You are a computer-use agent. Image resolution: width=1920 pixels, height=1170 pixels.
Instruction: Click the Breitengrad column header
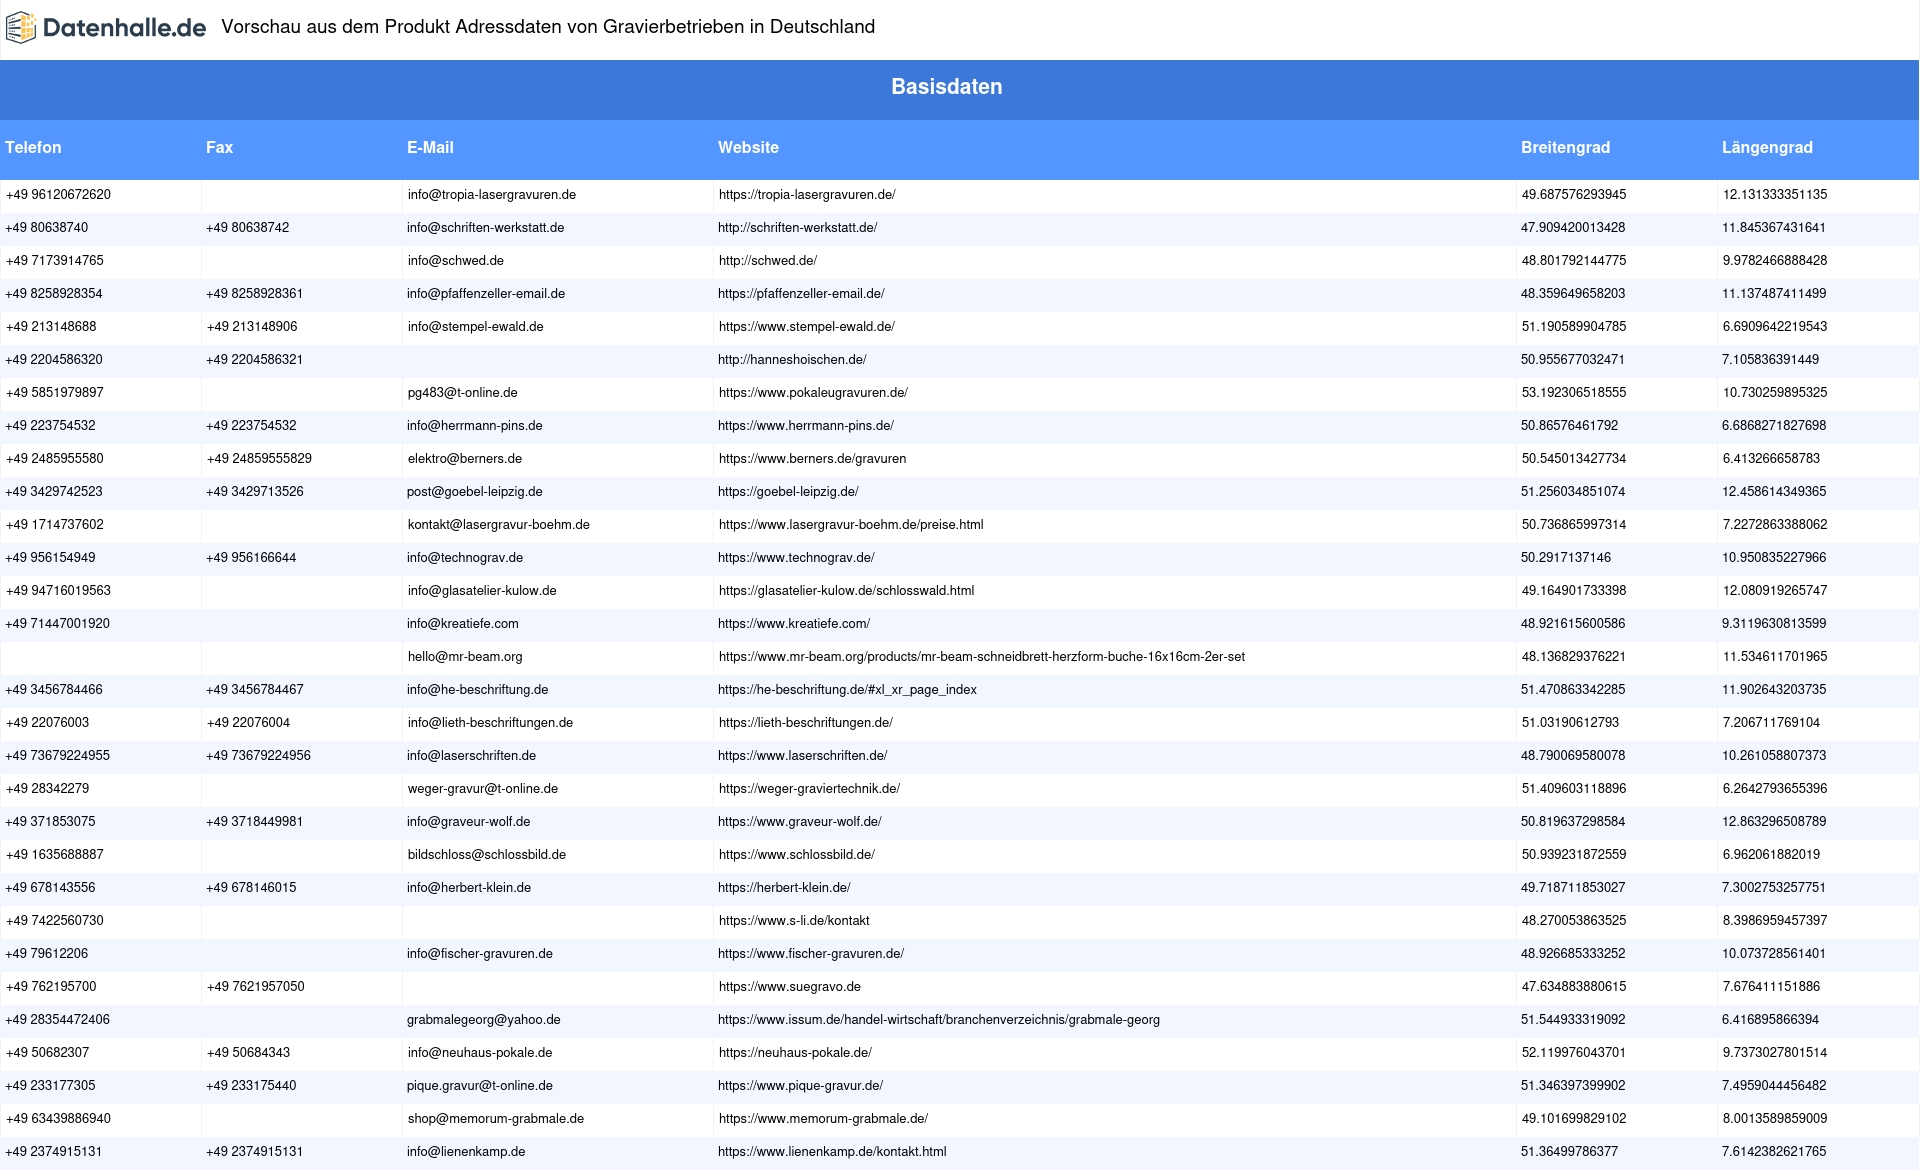1565,147
